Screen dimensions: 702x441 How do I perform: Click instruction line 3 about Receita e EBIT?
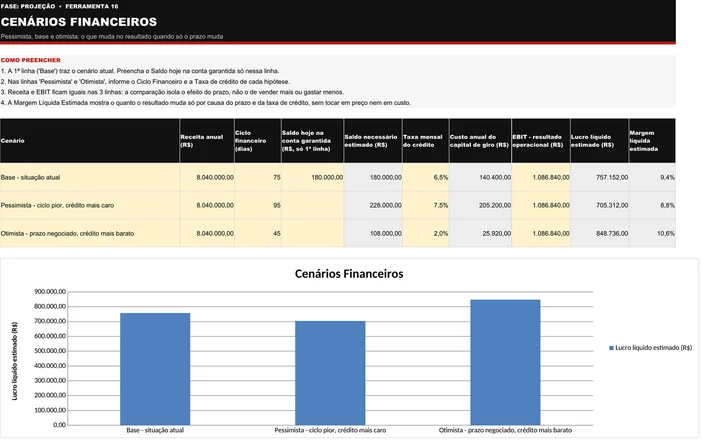(172, 92)
